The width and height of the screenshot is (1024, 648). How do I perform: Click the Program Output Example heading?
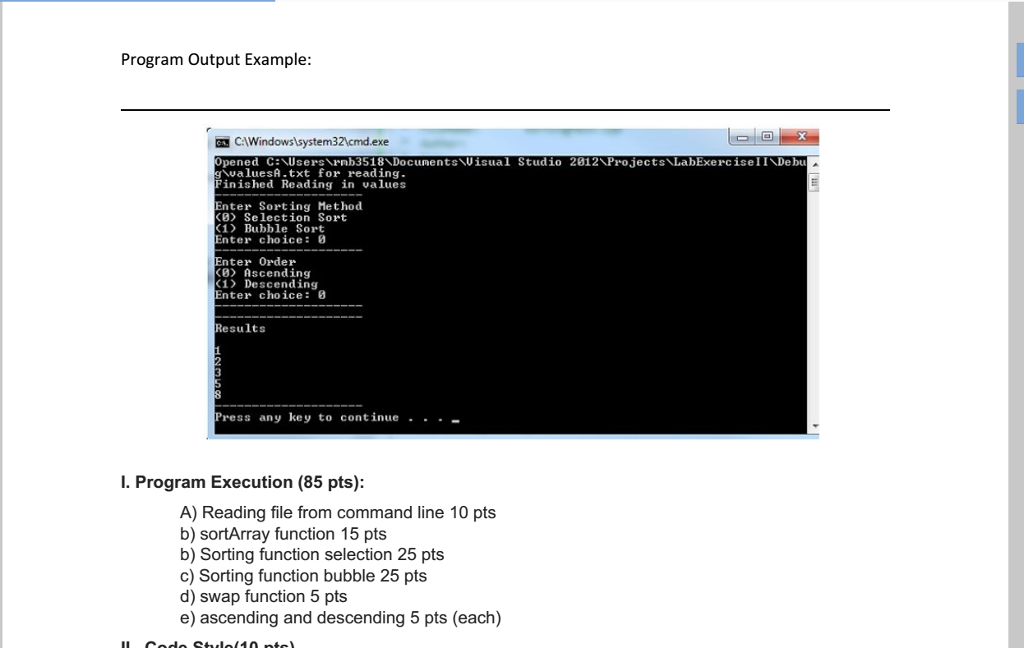[x=216, y=59]
